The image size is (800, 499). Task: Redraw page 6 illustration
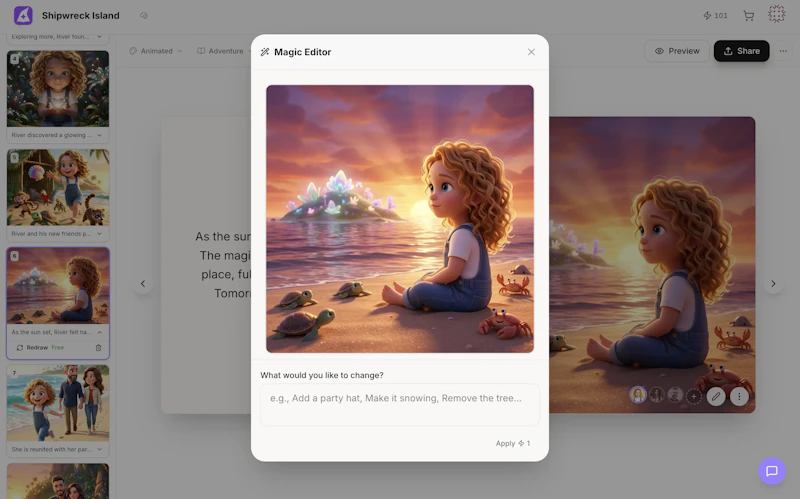(x=33, y=347)
